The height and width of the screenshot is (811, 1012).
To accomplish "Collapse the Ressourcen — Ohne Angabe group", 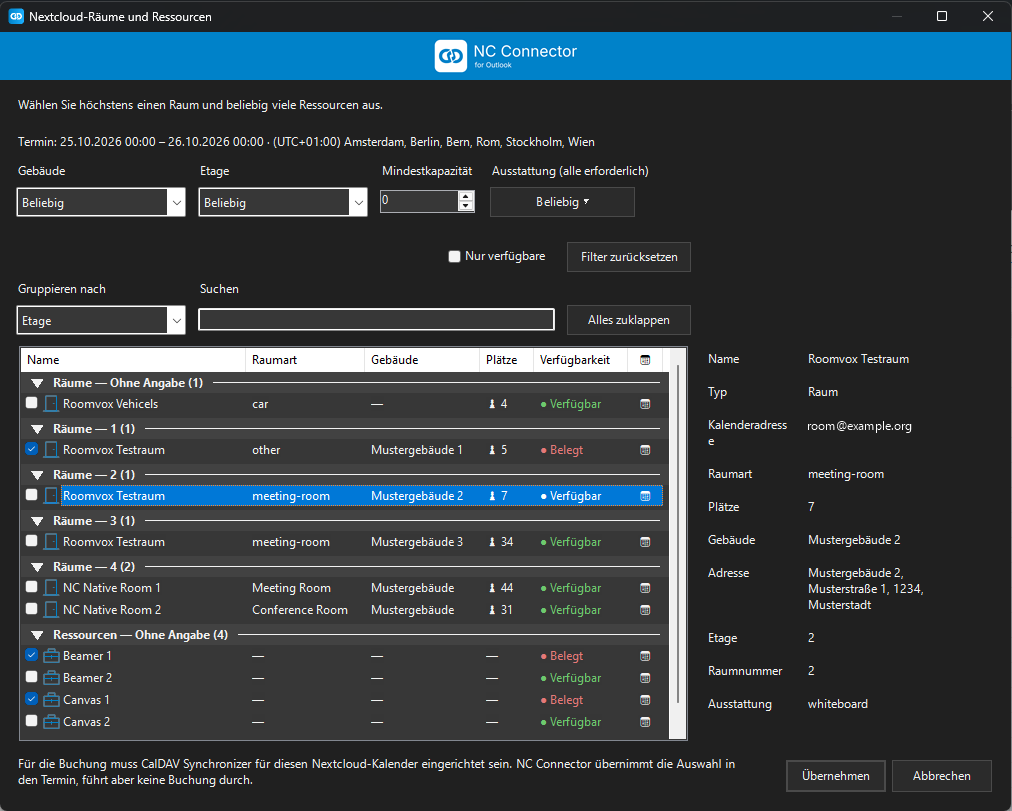I will pyautogui.click(x=37, y=636).
